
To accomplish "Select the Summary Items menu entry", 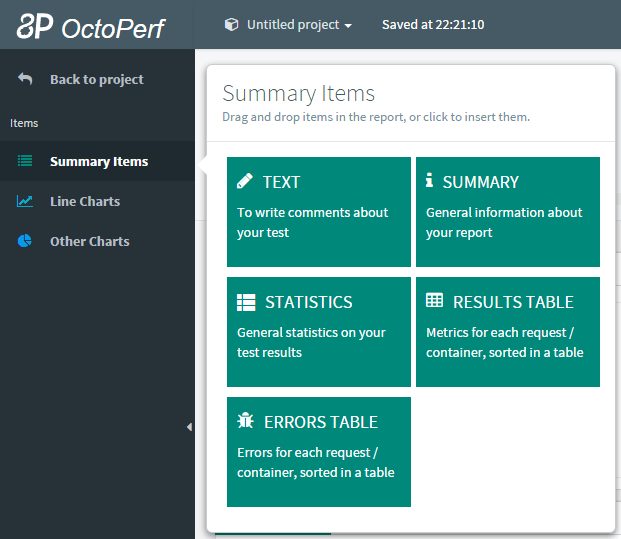I will (97, 161).
